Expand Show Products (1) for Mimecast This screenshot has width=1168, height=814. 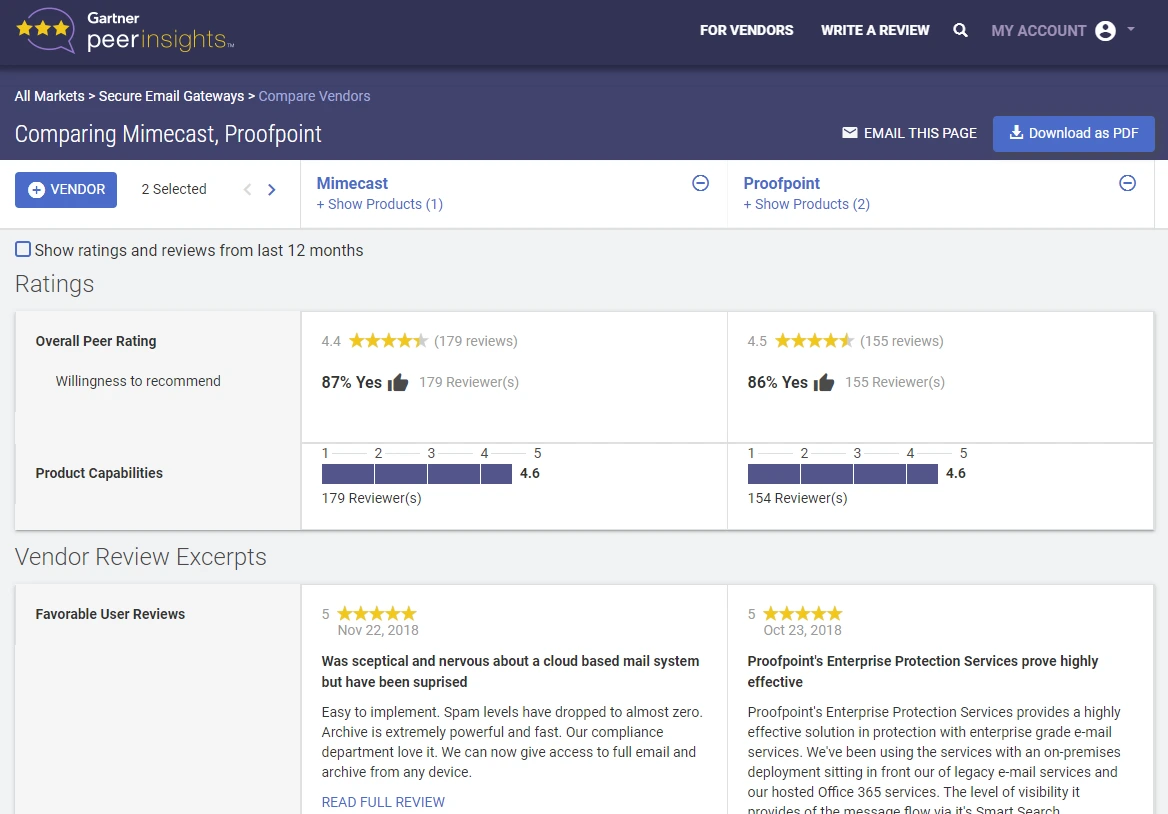(x=380, y=204)
